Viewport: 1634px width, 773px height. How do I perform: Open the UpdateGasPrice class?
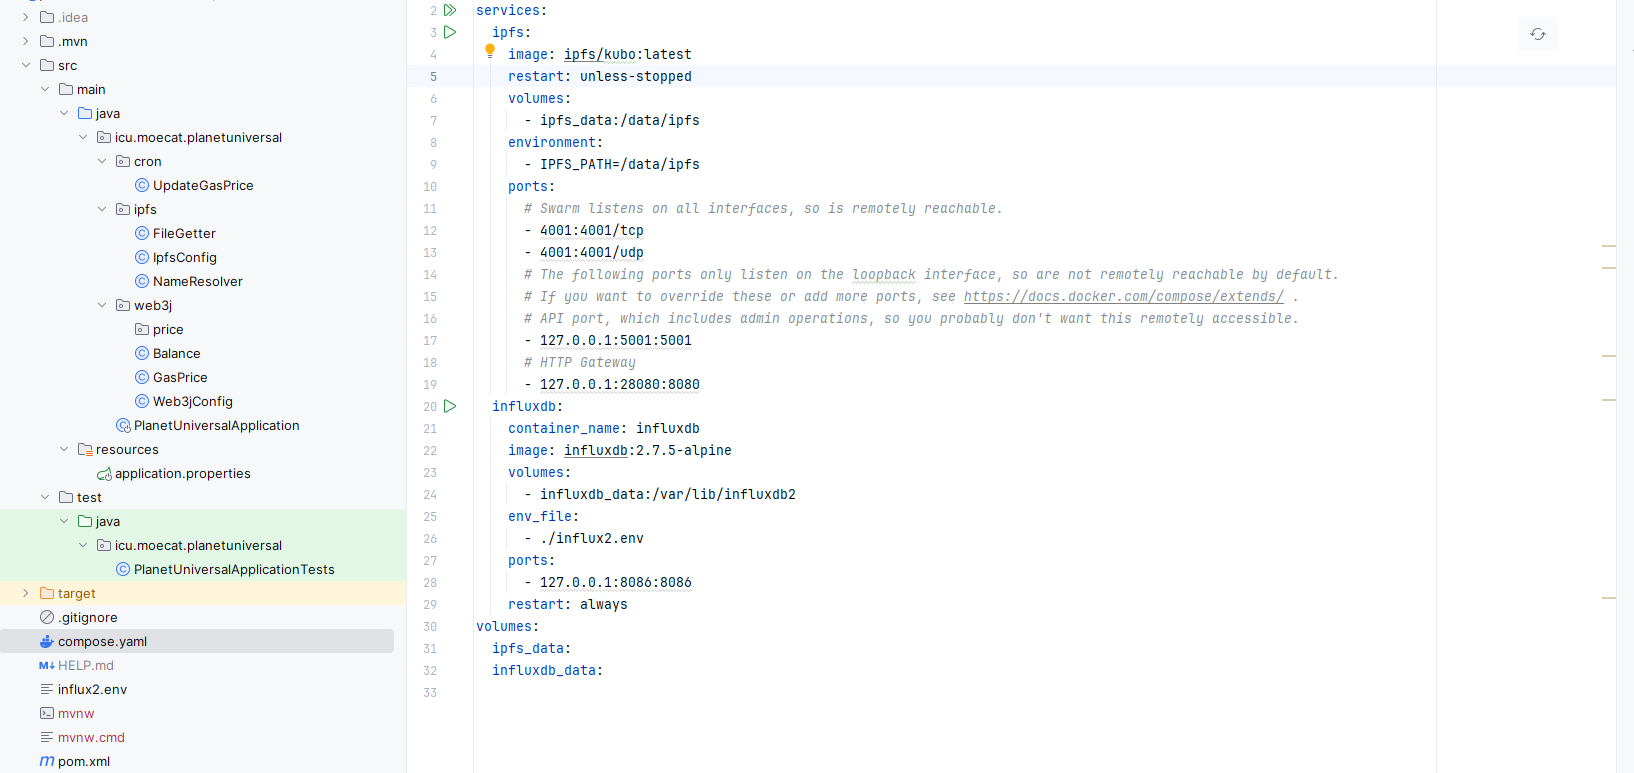coord(203,185)
